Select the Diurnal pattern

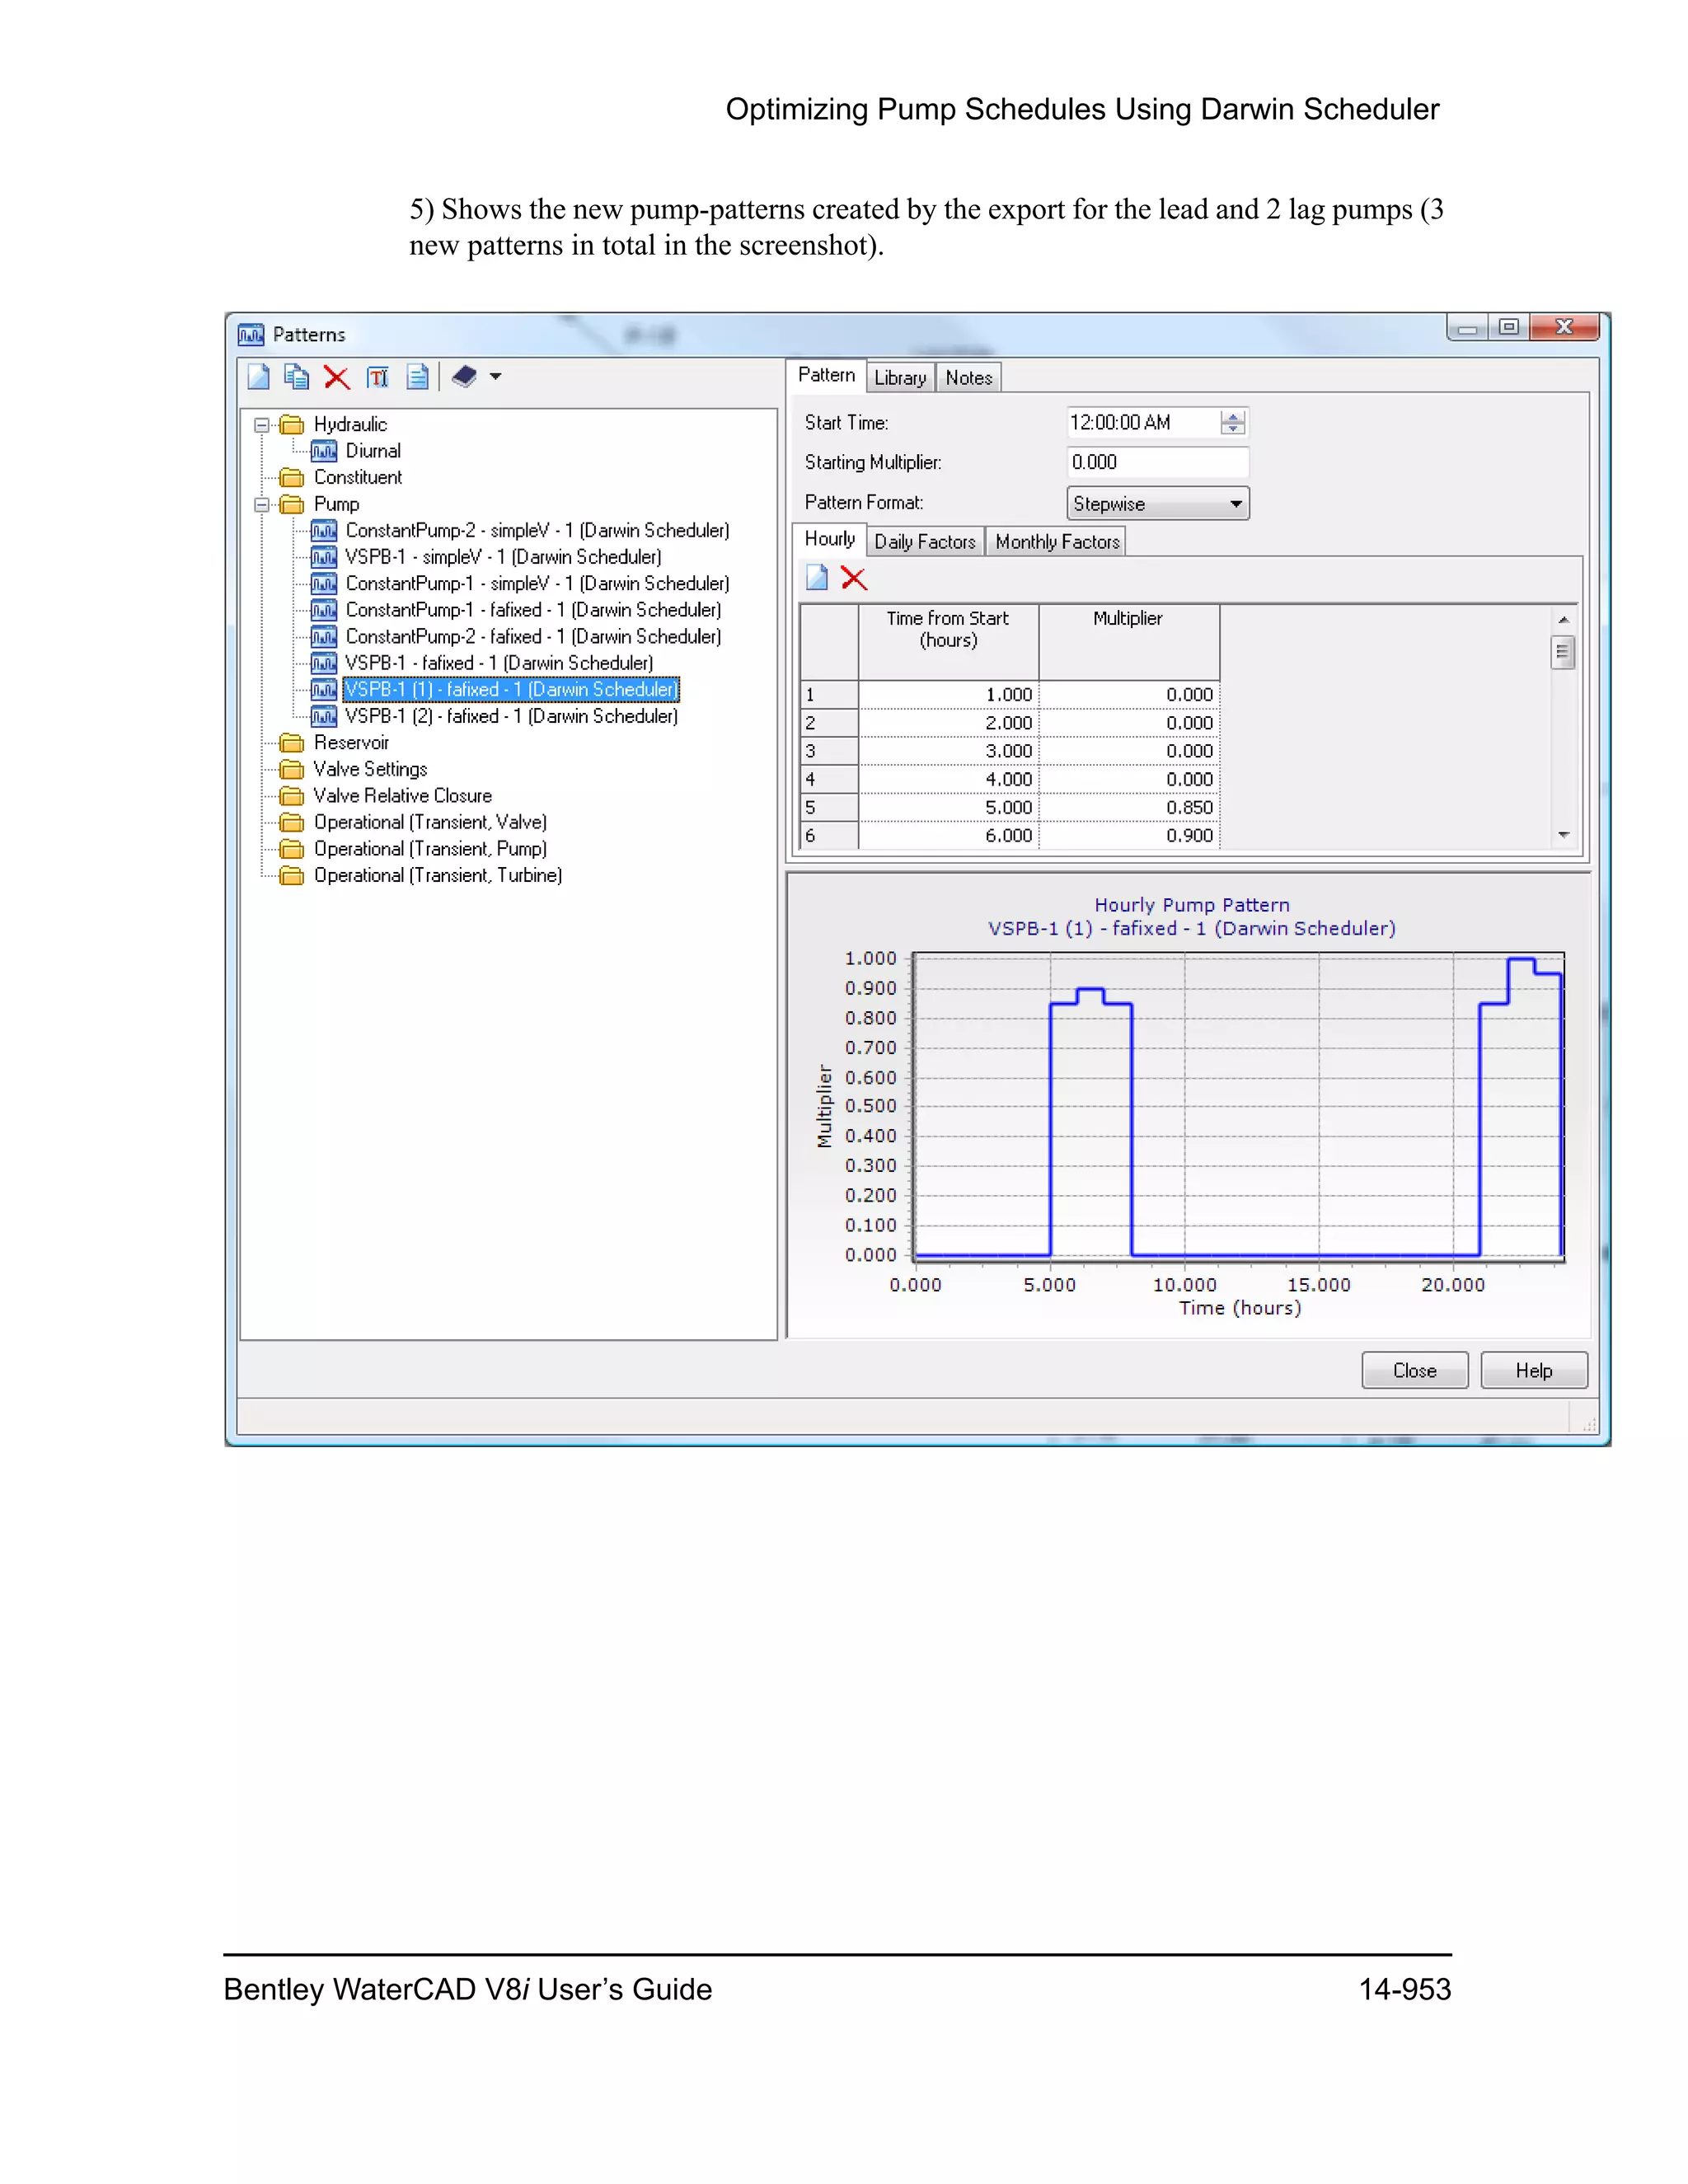[x=373, y=451]
